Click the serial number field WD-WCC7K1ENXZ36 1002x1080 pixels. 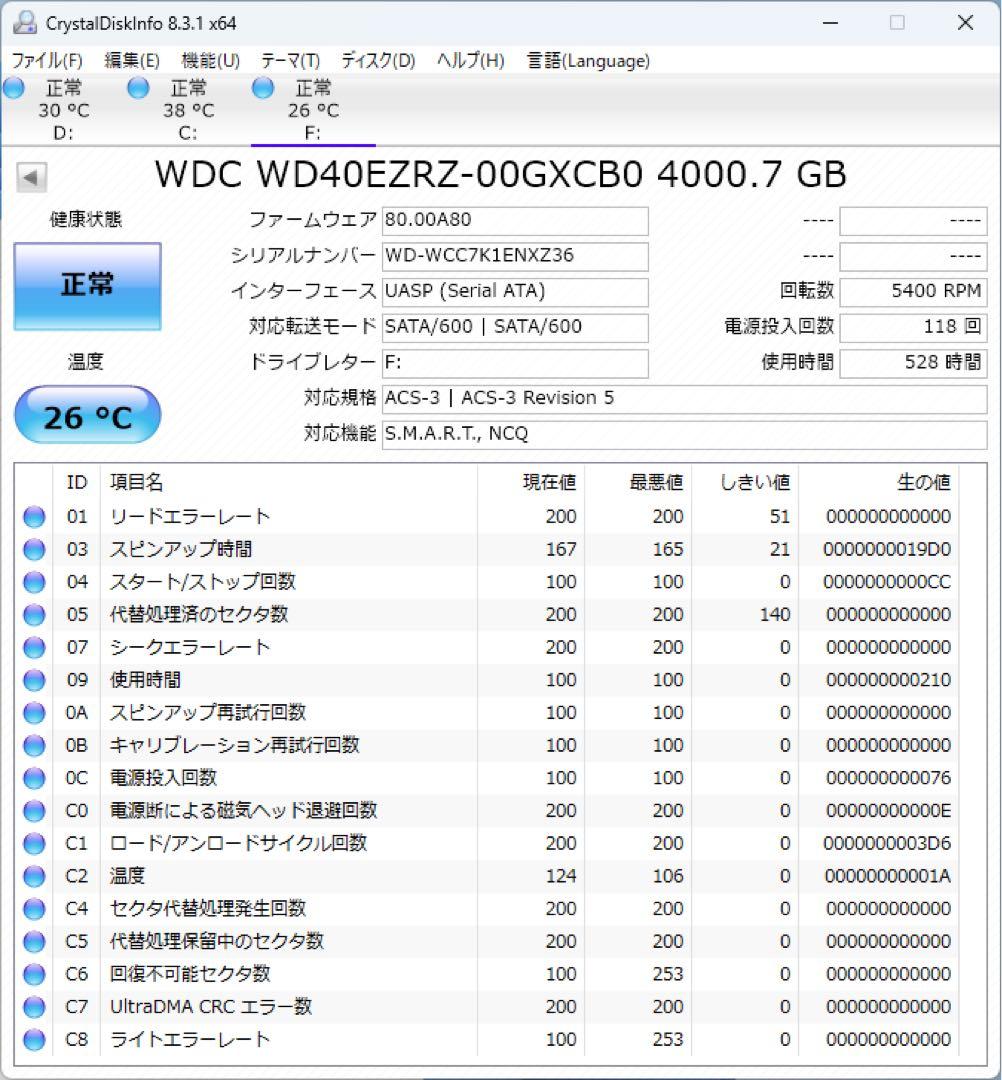tap(515, 256)
